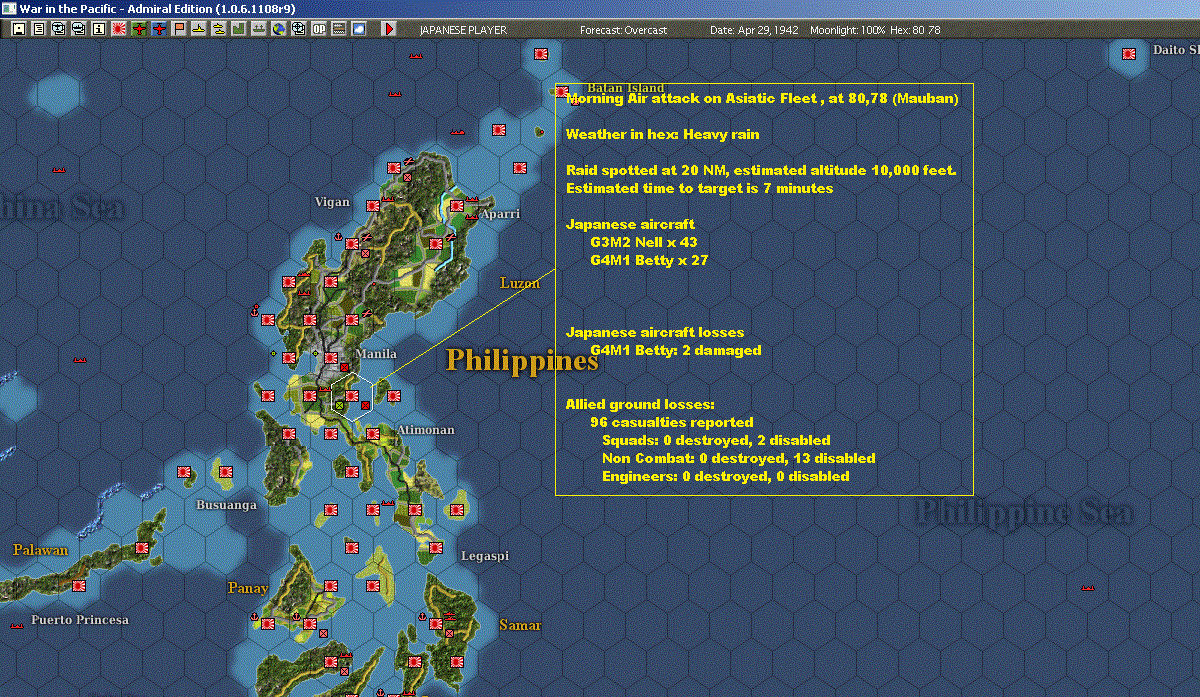Click the orange flag toolbar icon

pyautogui.click(x=179, y=30)
